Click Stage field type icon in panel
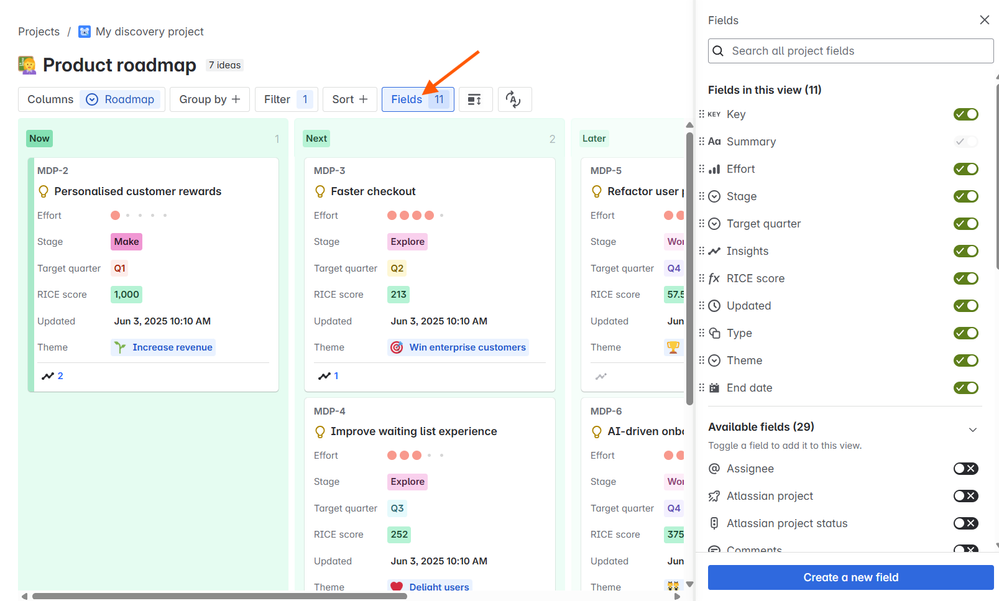The image size is (999, 601). tap(714, 196)
